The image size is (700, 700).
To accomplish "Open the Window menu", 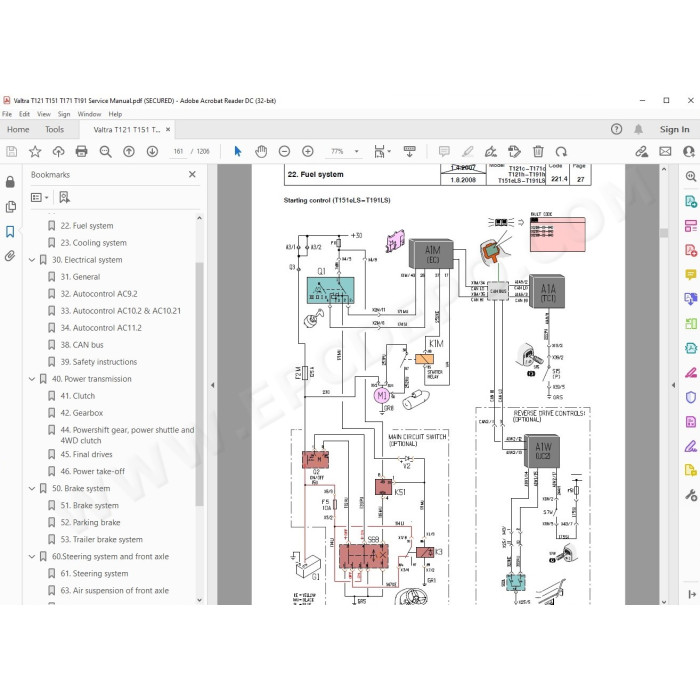I will pos(89,114).
